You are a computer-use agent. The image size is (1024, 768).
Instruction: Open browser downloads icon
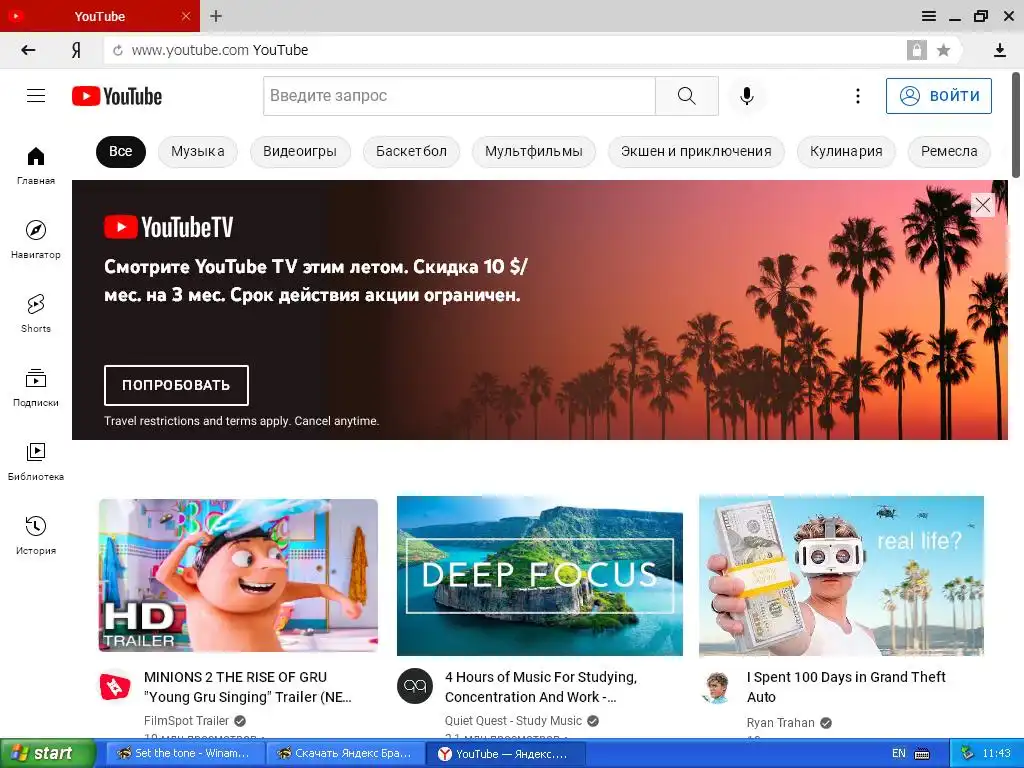(x=999, y=50)
